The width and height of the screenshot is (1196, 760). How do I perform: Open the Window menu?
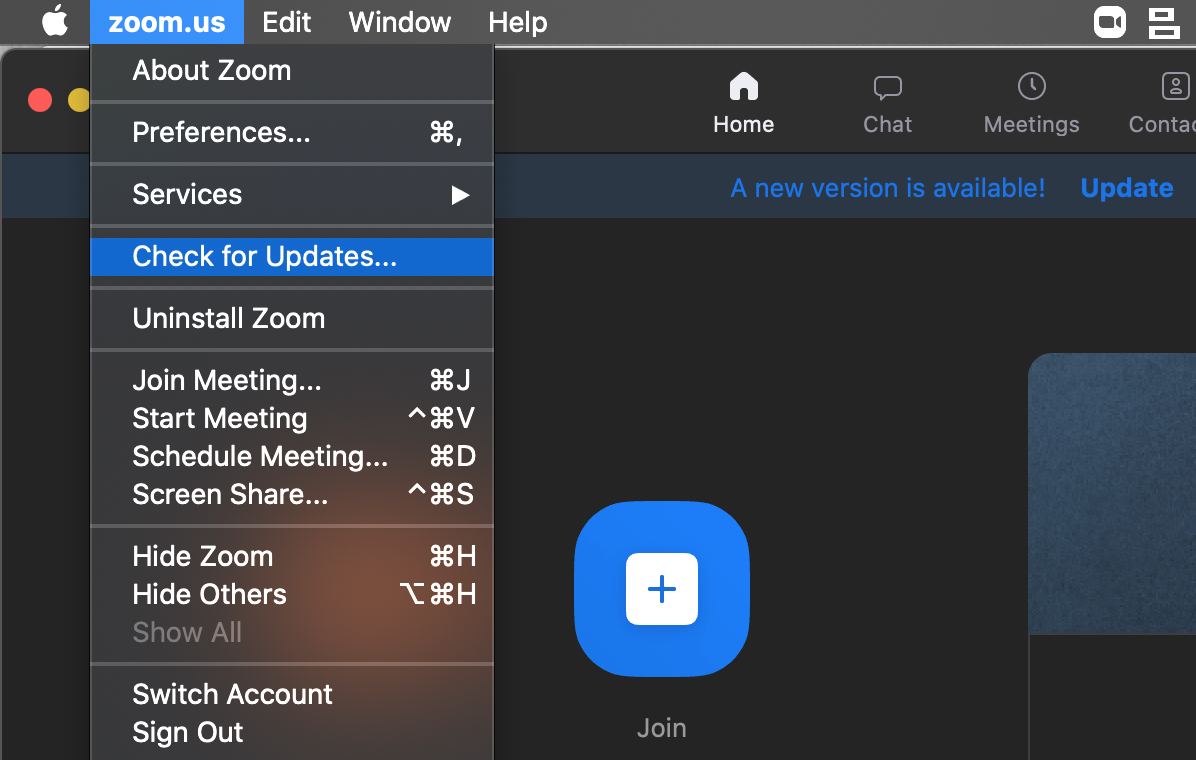400,22
